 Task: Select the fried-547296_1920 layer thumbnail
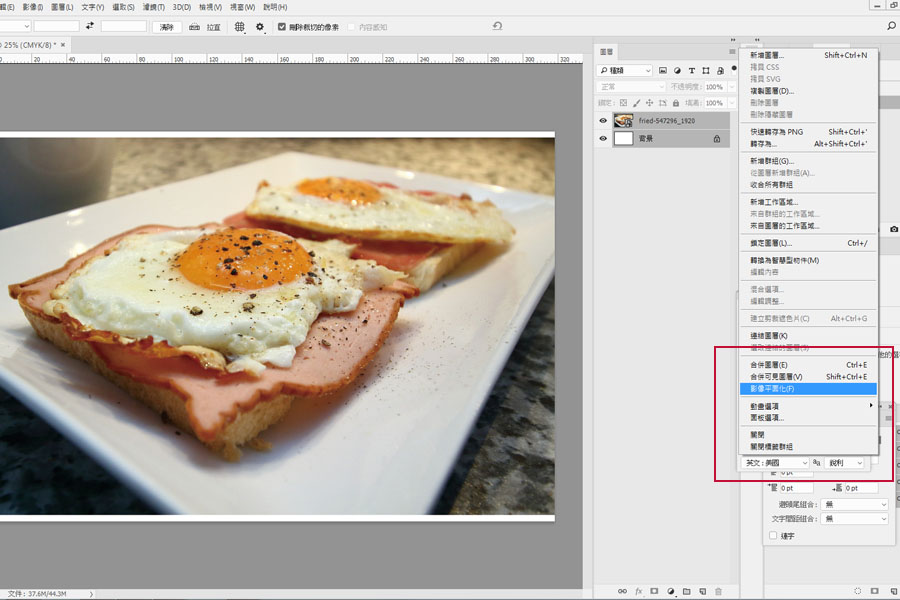[x=623, y=121]
